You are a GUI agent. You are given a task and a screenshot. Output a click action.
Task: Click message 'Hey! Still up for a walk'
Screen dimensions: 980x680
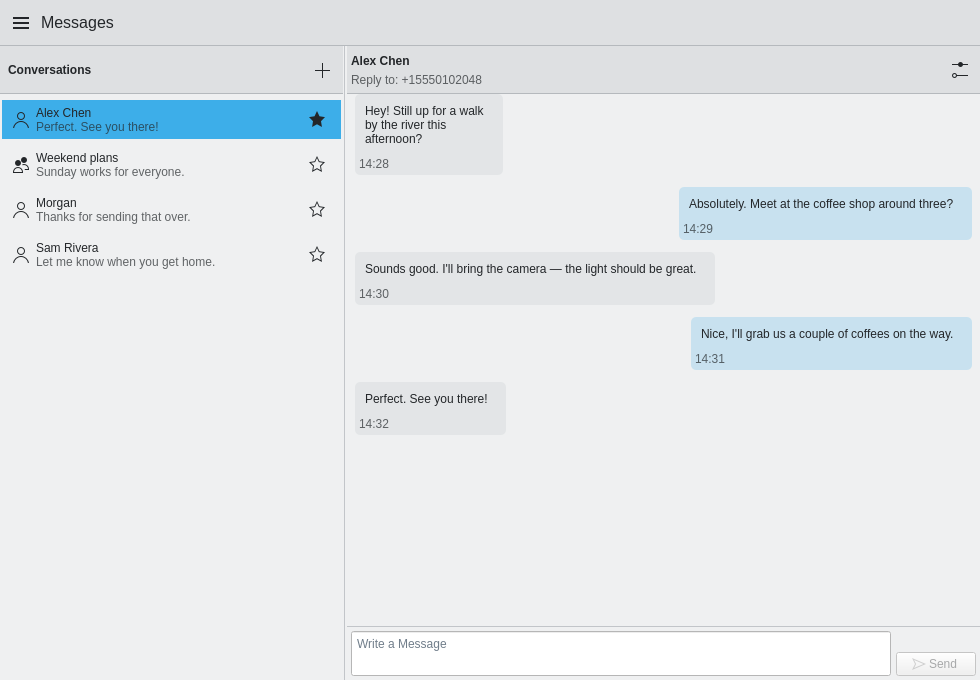[429, 134]
